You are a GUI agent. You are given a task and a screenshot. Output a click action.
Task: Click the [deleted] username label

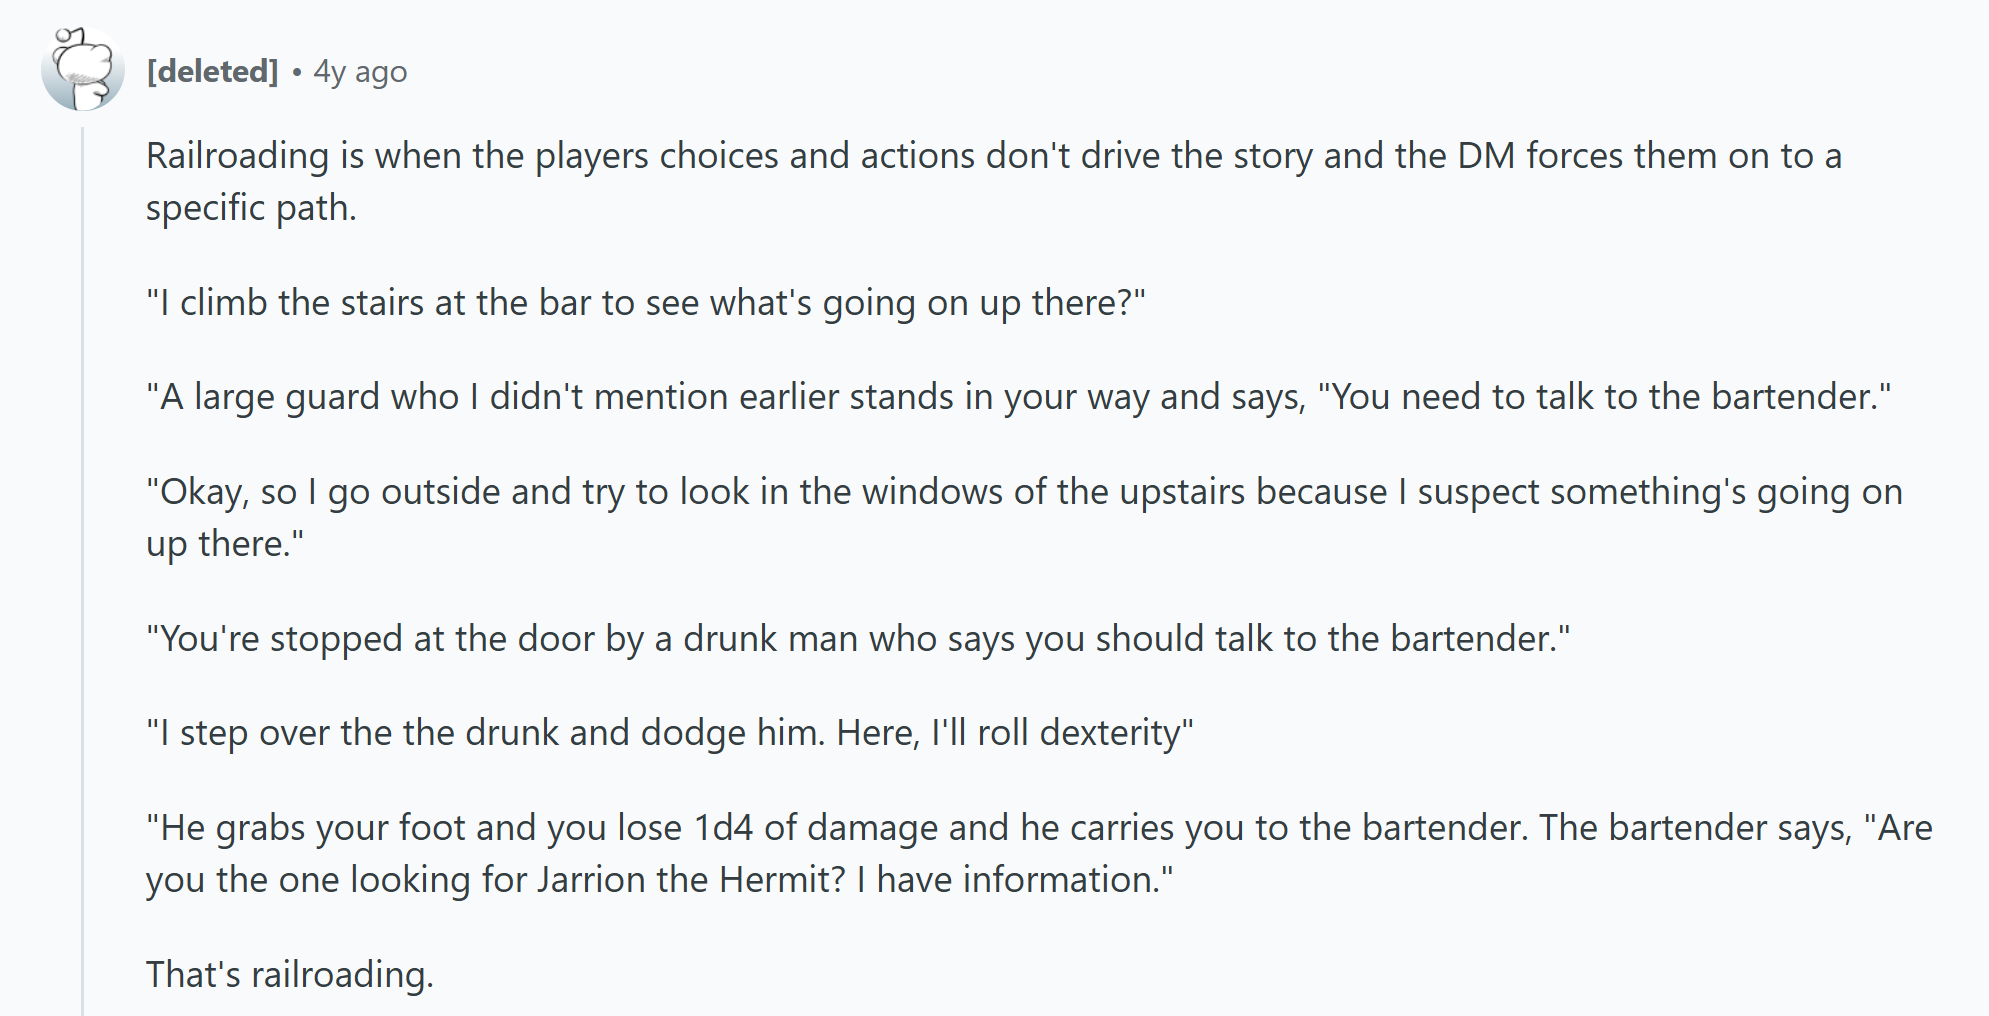pos(212,72)
